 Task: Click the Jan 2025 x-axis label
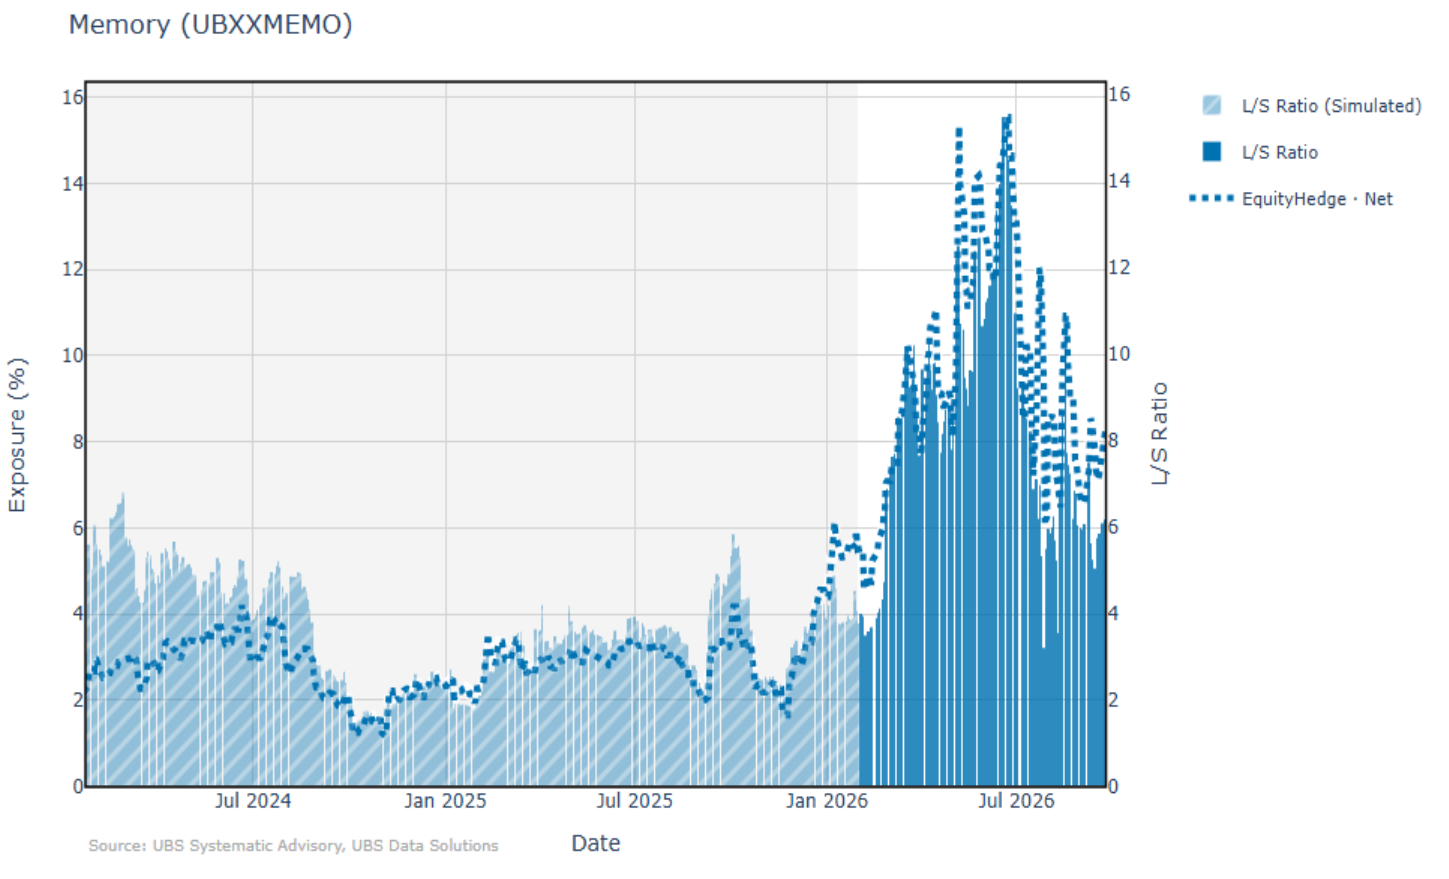(x=445, y=801)
